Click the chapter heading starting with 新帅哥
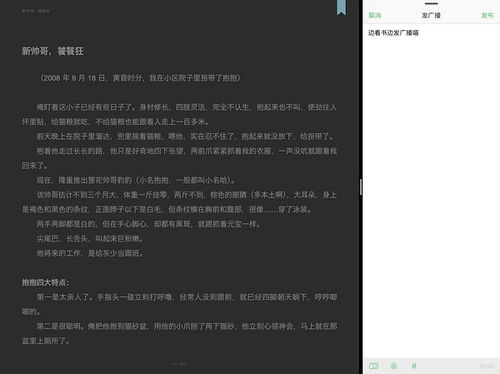500x374 pixels. pos(53,51)
